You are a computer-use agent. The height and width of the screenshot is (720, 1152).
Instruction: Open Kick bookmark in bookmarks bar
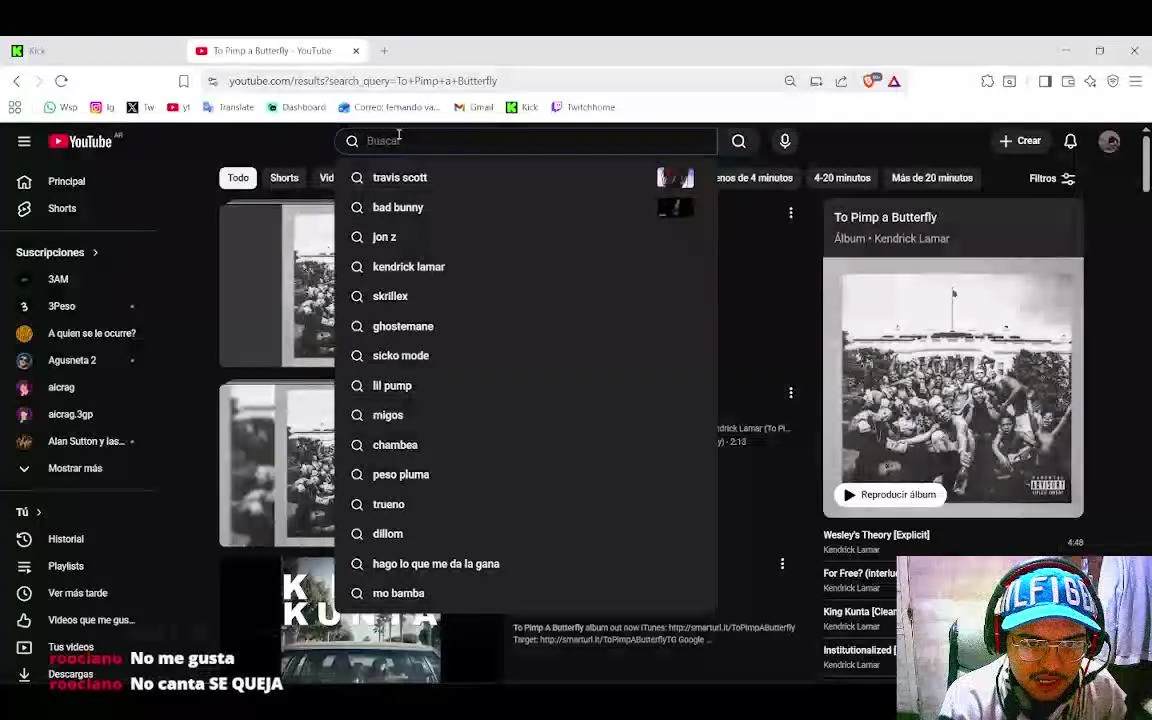(x=522, y=107)
